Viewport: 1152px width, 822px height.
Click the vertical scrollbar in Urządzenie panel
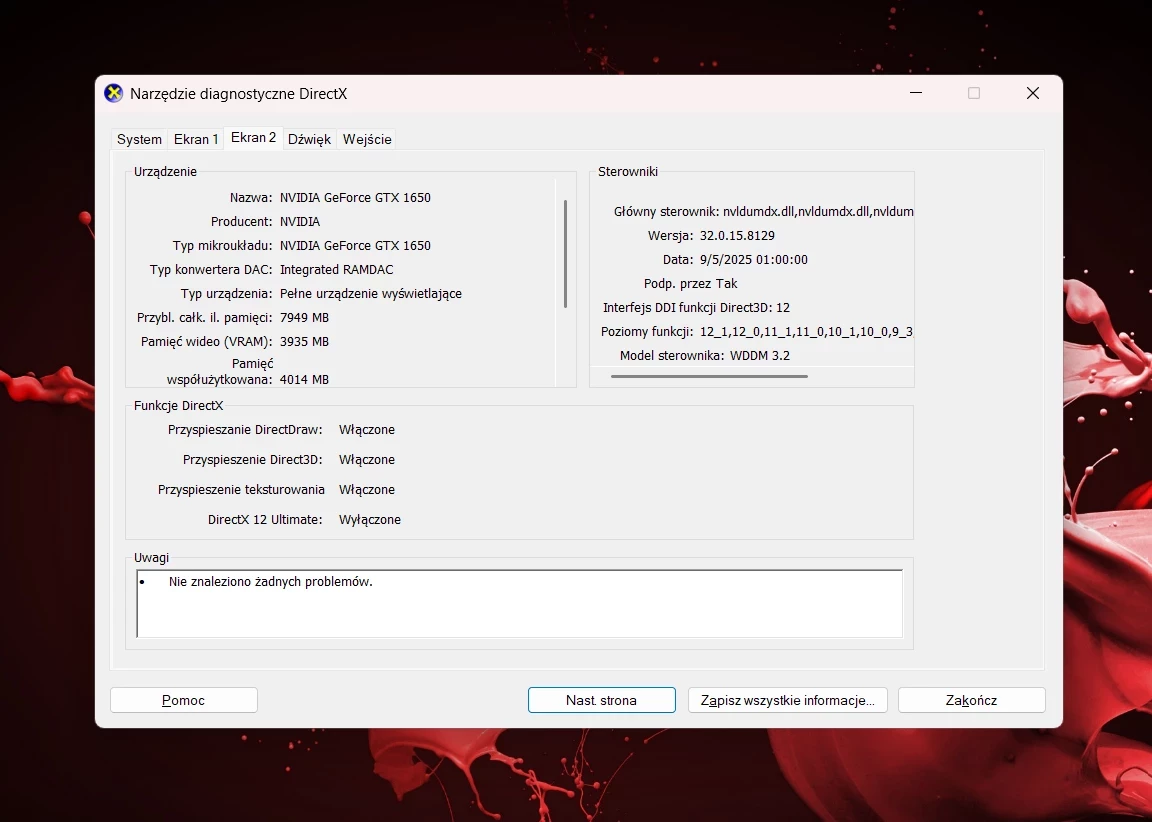click(566, 254)
